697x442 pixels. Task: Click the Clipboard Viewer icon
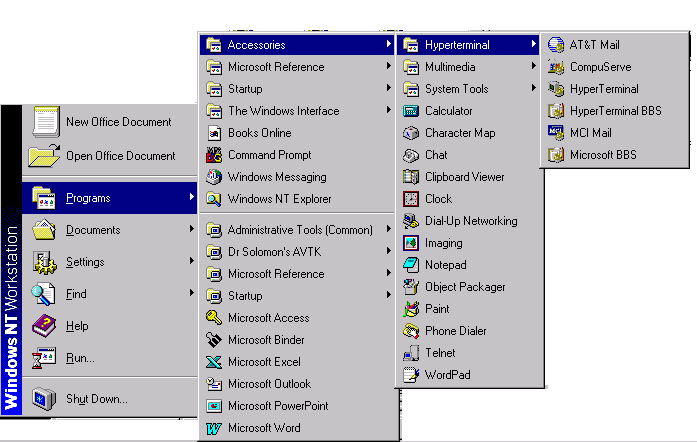pyautogui.click(x=411, y=177)
